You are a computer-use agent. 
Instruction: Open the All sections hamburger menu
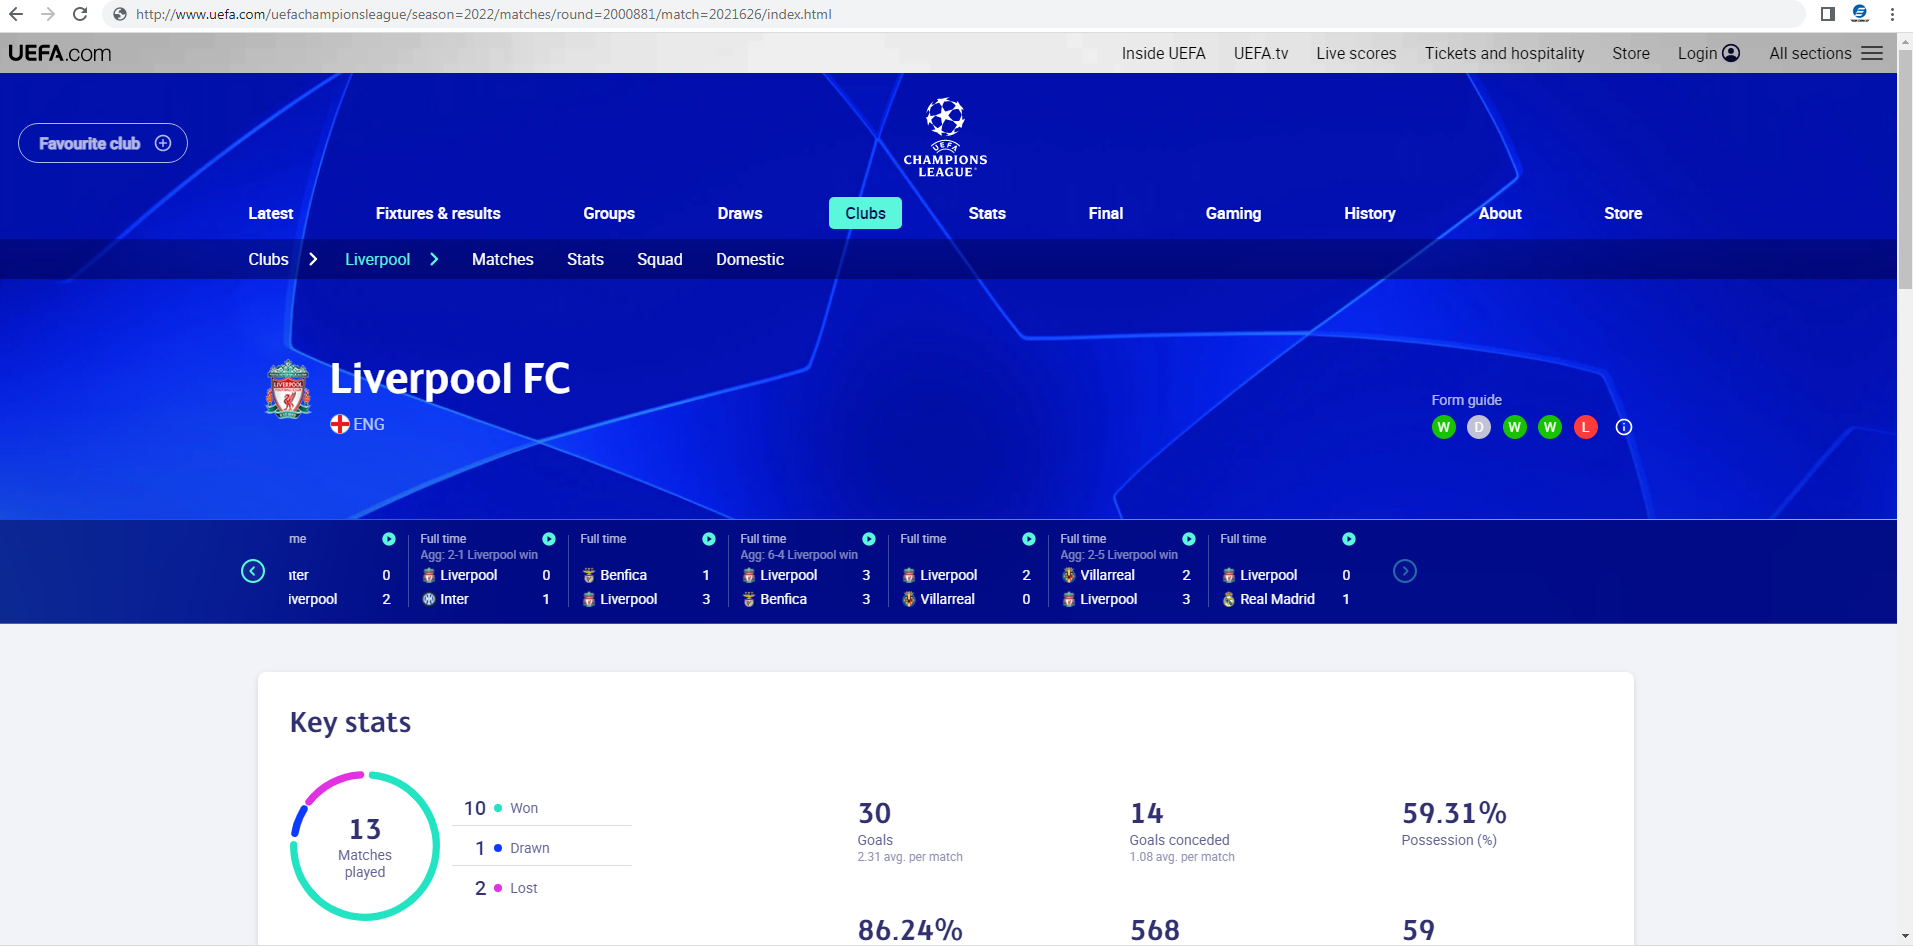tap(1872, 53)
